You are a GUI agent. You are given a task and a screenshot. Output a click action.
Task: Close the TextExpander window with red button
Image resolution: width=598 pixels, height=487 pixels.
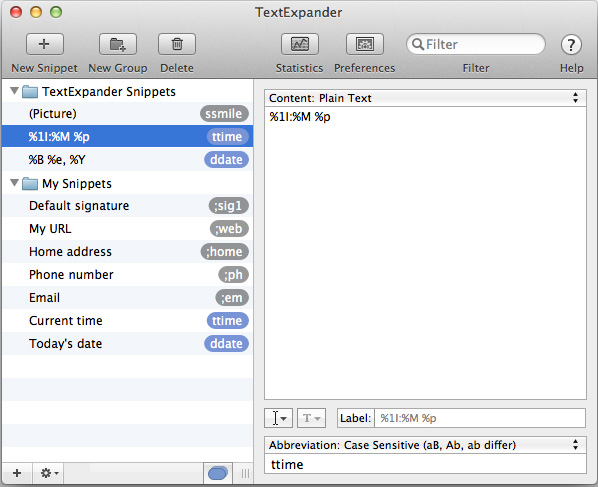click(x=16, y=12)
